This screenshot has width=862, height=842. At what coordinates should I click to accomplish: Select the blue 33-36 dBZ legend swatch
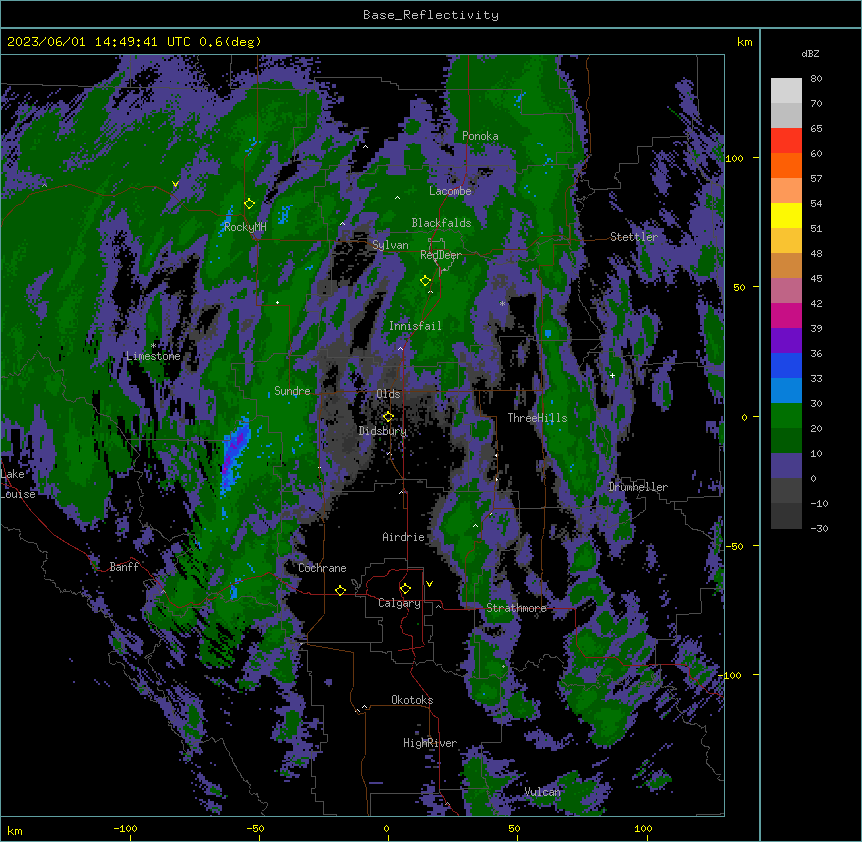coord(786,366)
